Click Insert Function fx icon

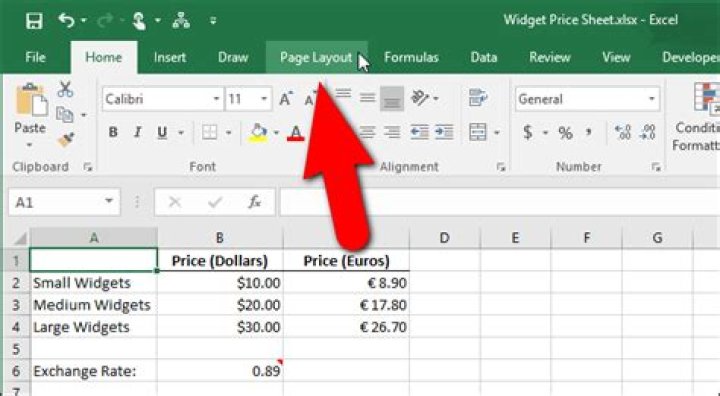pos(255,202)
